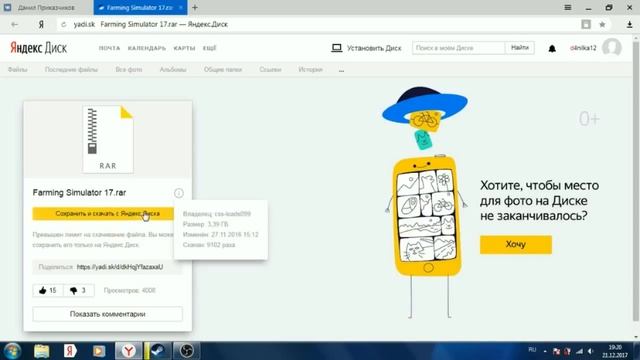Click the RU language indicator
The height and width of the screenshot is (360, 640).
coord(532,350)
